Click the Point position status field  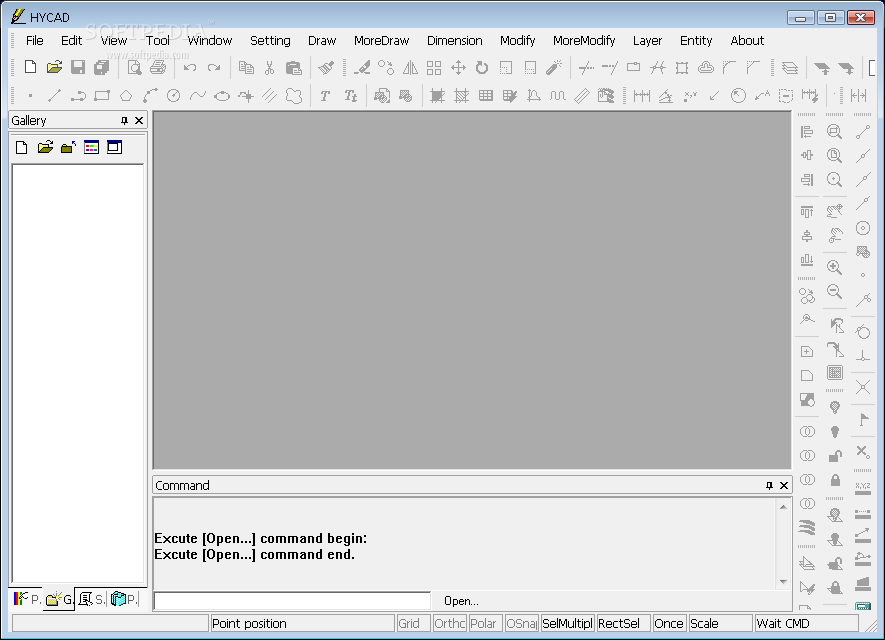coord(302,623)
